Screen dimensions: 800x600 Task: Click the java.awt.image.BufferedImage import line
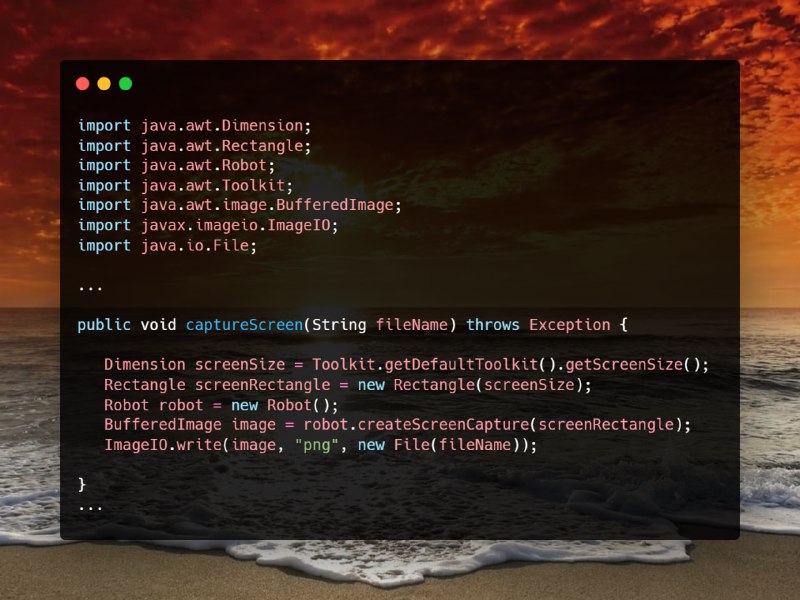(240, 205)
